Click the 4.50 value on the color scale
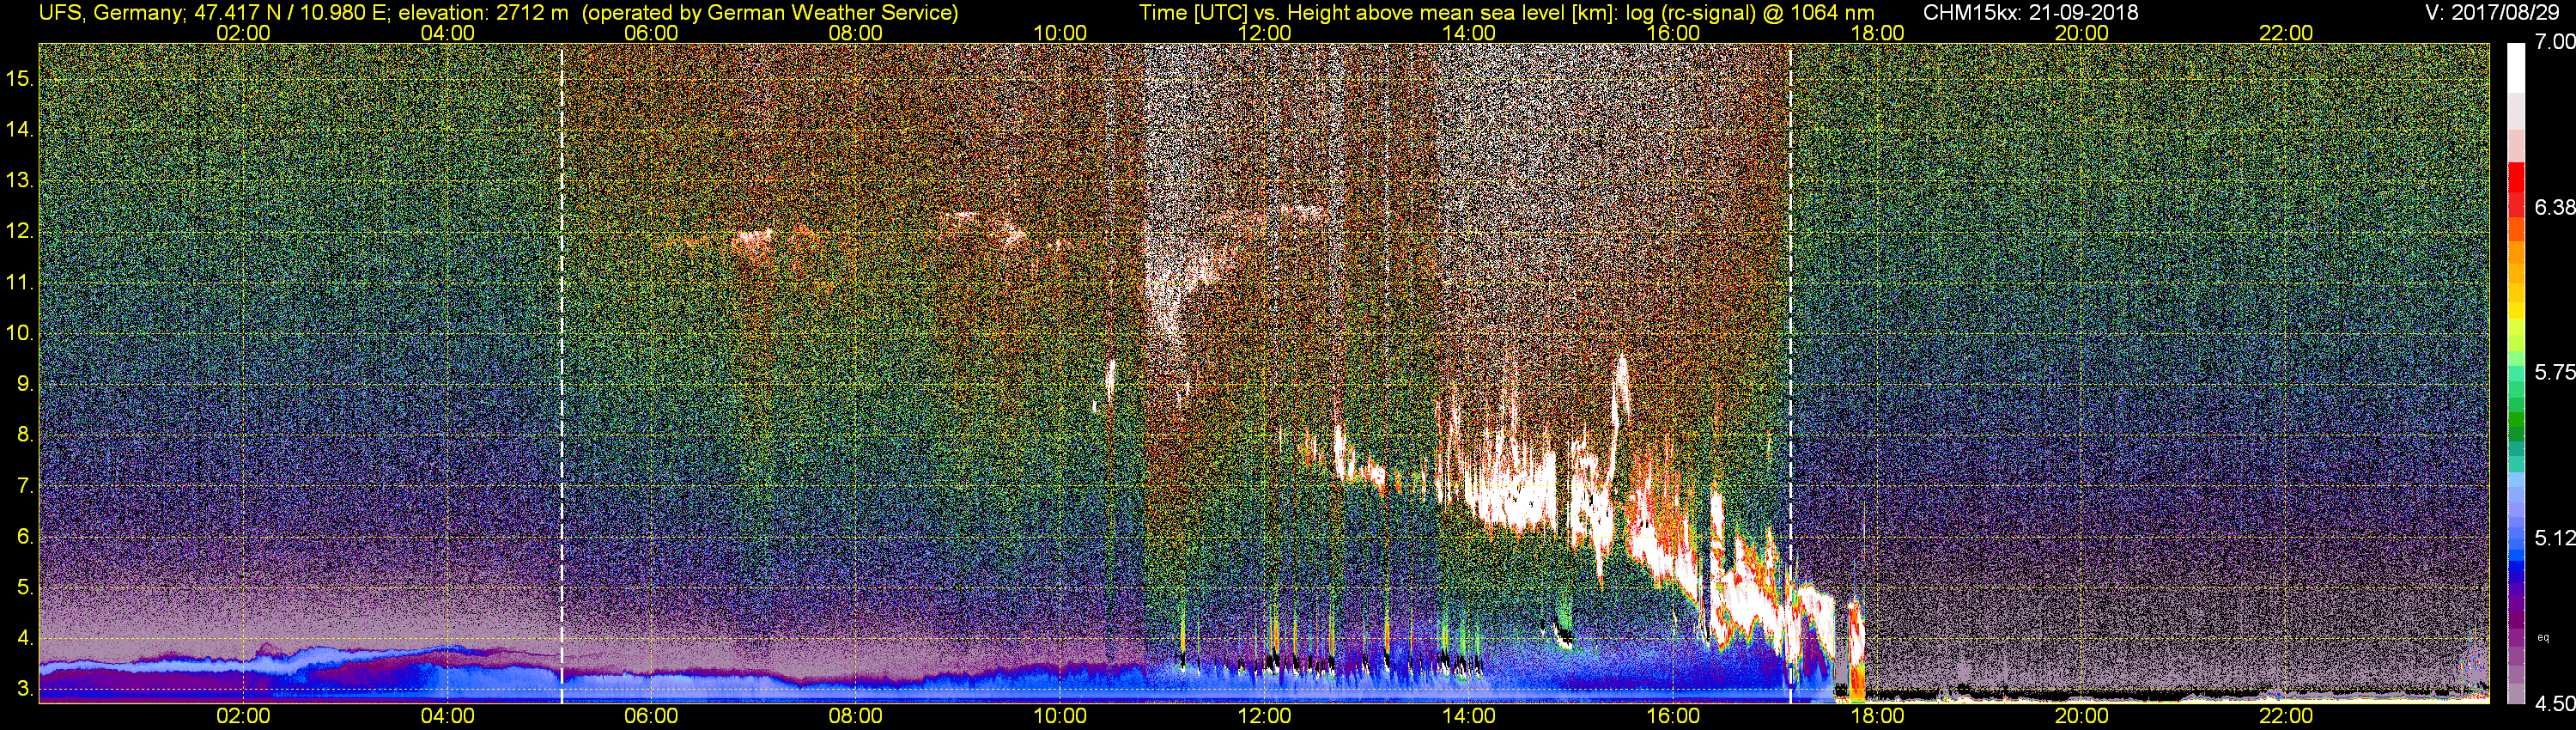This screenshot has height=730, width=2576. coord(2555,704)
